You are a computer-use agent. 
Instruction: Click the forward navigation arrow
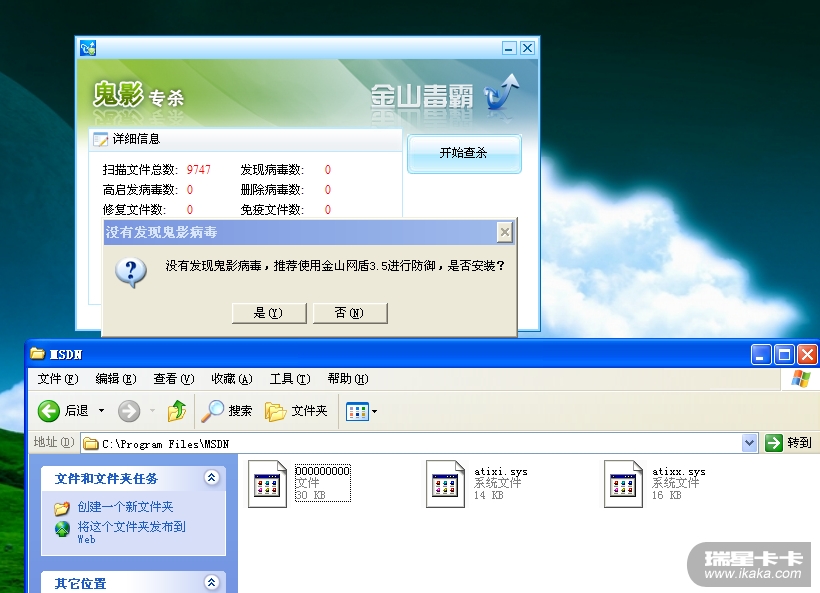129,411
